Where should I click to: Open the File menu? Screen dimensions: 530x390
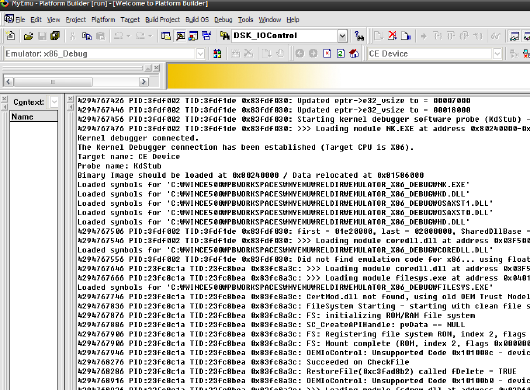pyautogui.click(x=20, y=20)
